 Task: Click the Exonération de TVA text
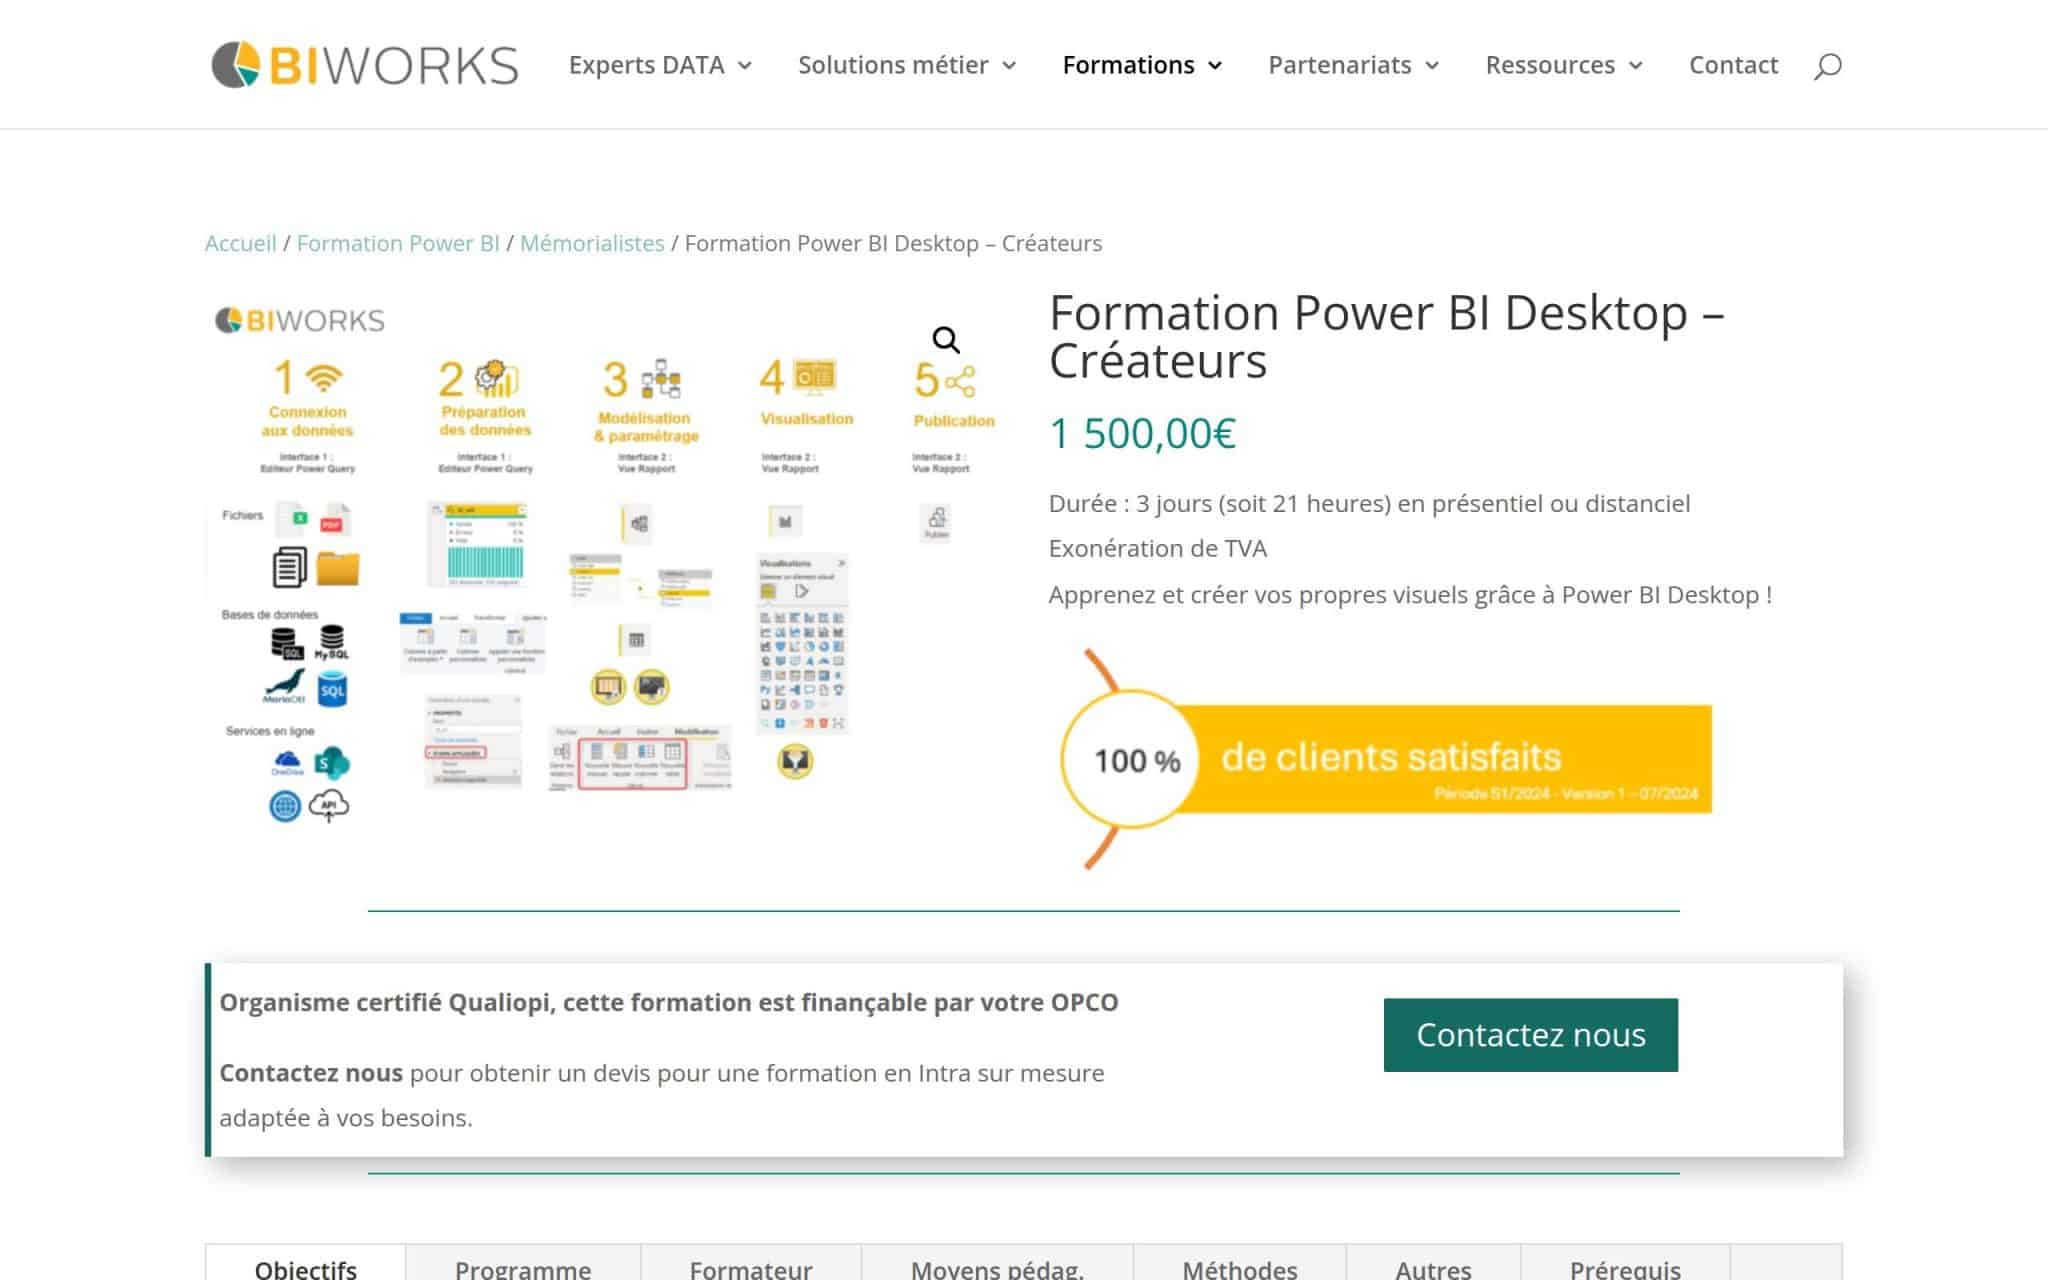point(1157,548)
